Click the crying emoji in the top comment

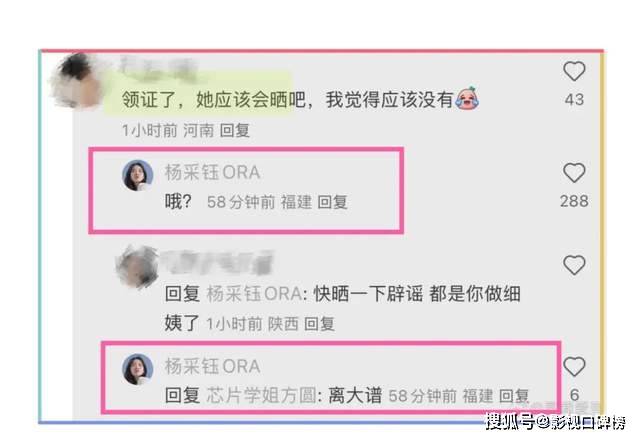pyautogui.click(x=467, y=98)
